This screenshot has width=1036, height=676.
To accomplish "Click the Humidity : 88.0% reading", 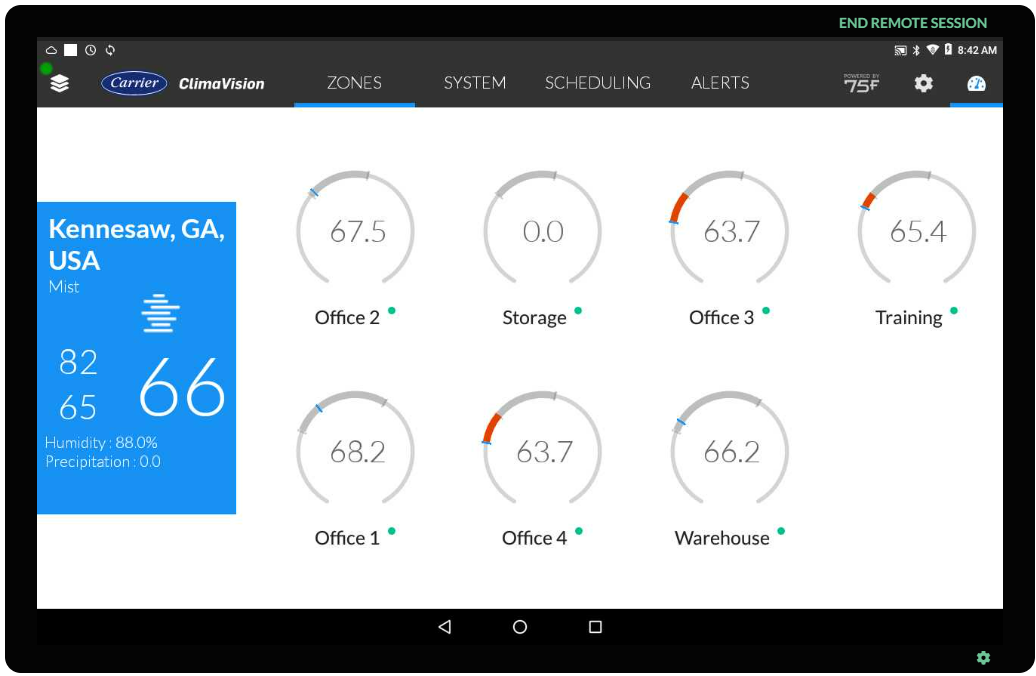I will (101, 443).
